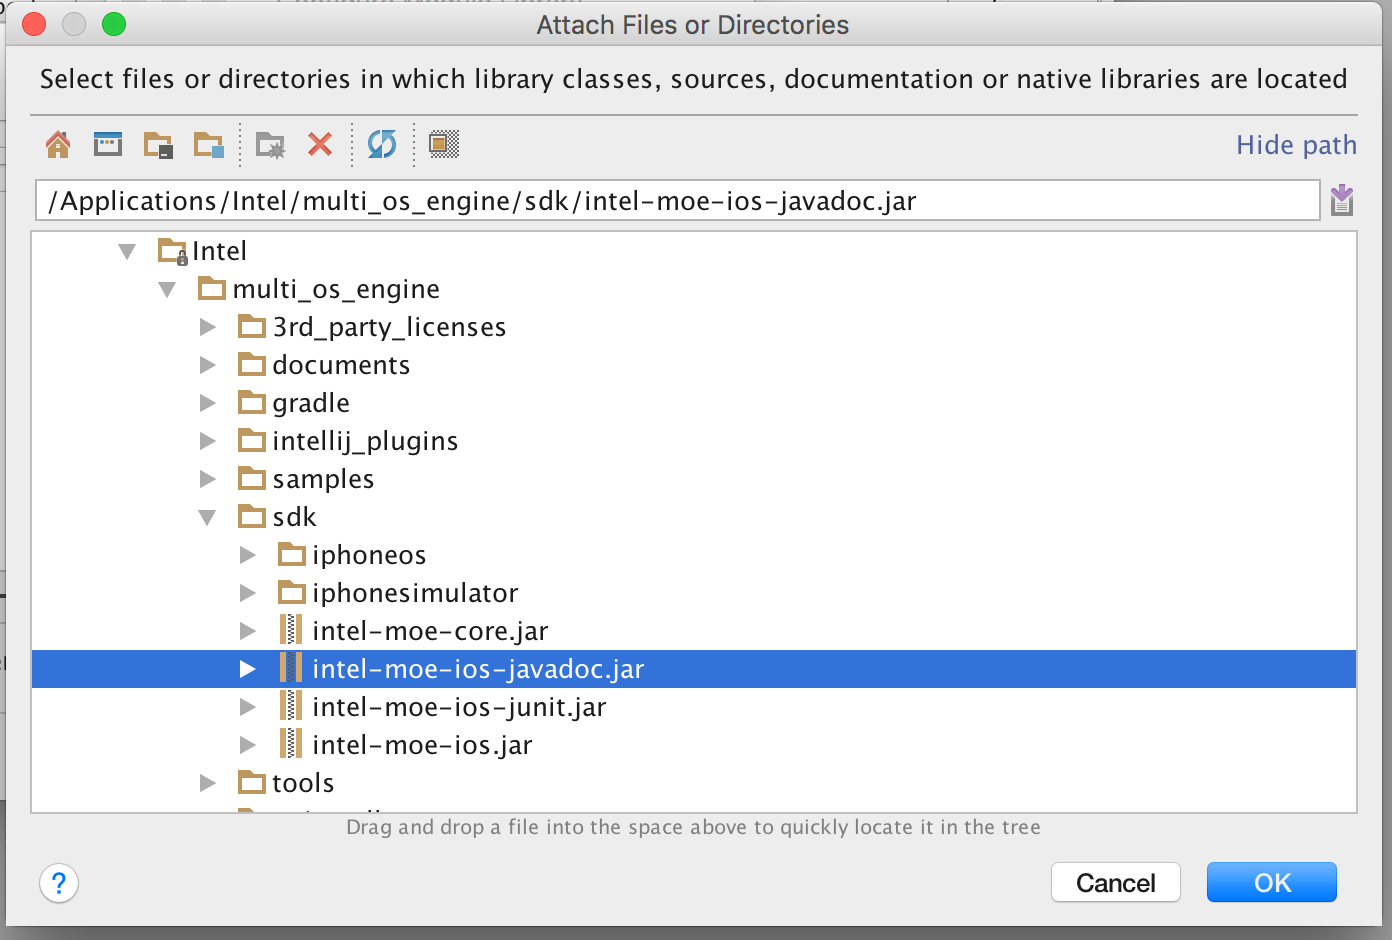Expand the tools folder

[x=208, y=783]
